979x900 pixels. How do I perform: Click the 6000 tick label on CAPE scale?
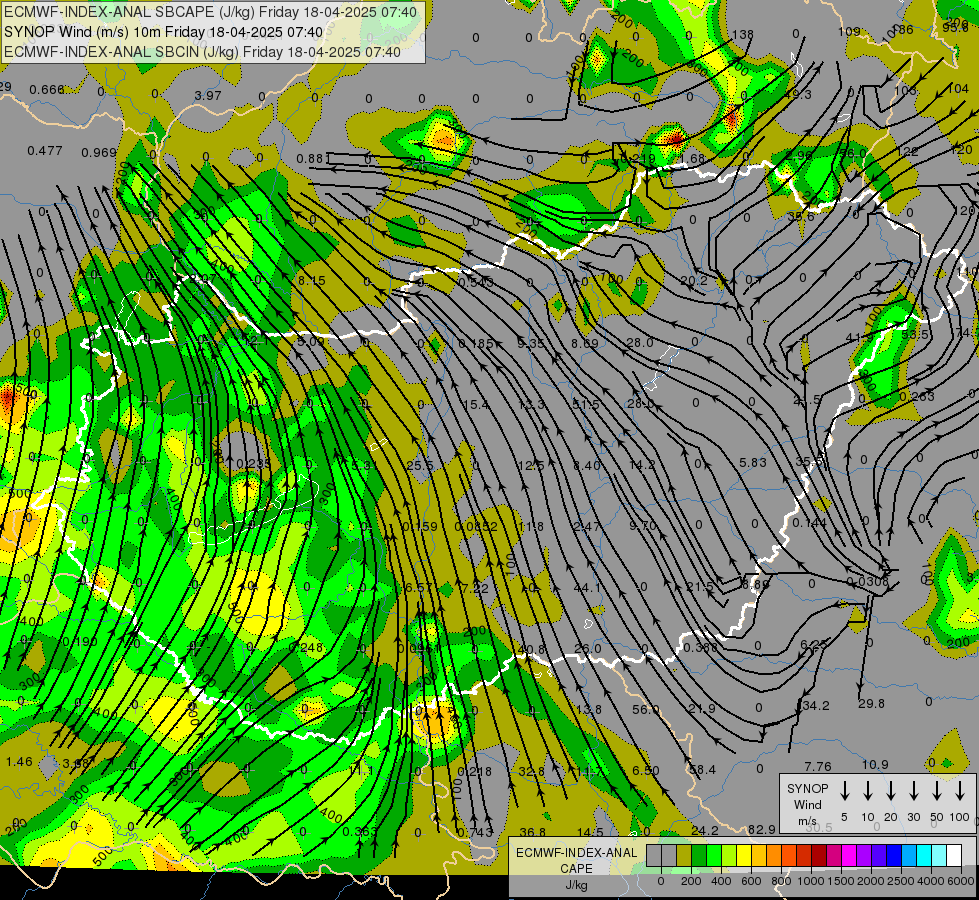tap(960, 881)
